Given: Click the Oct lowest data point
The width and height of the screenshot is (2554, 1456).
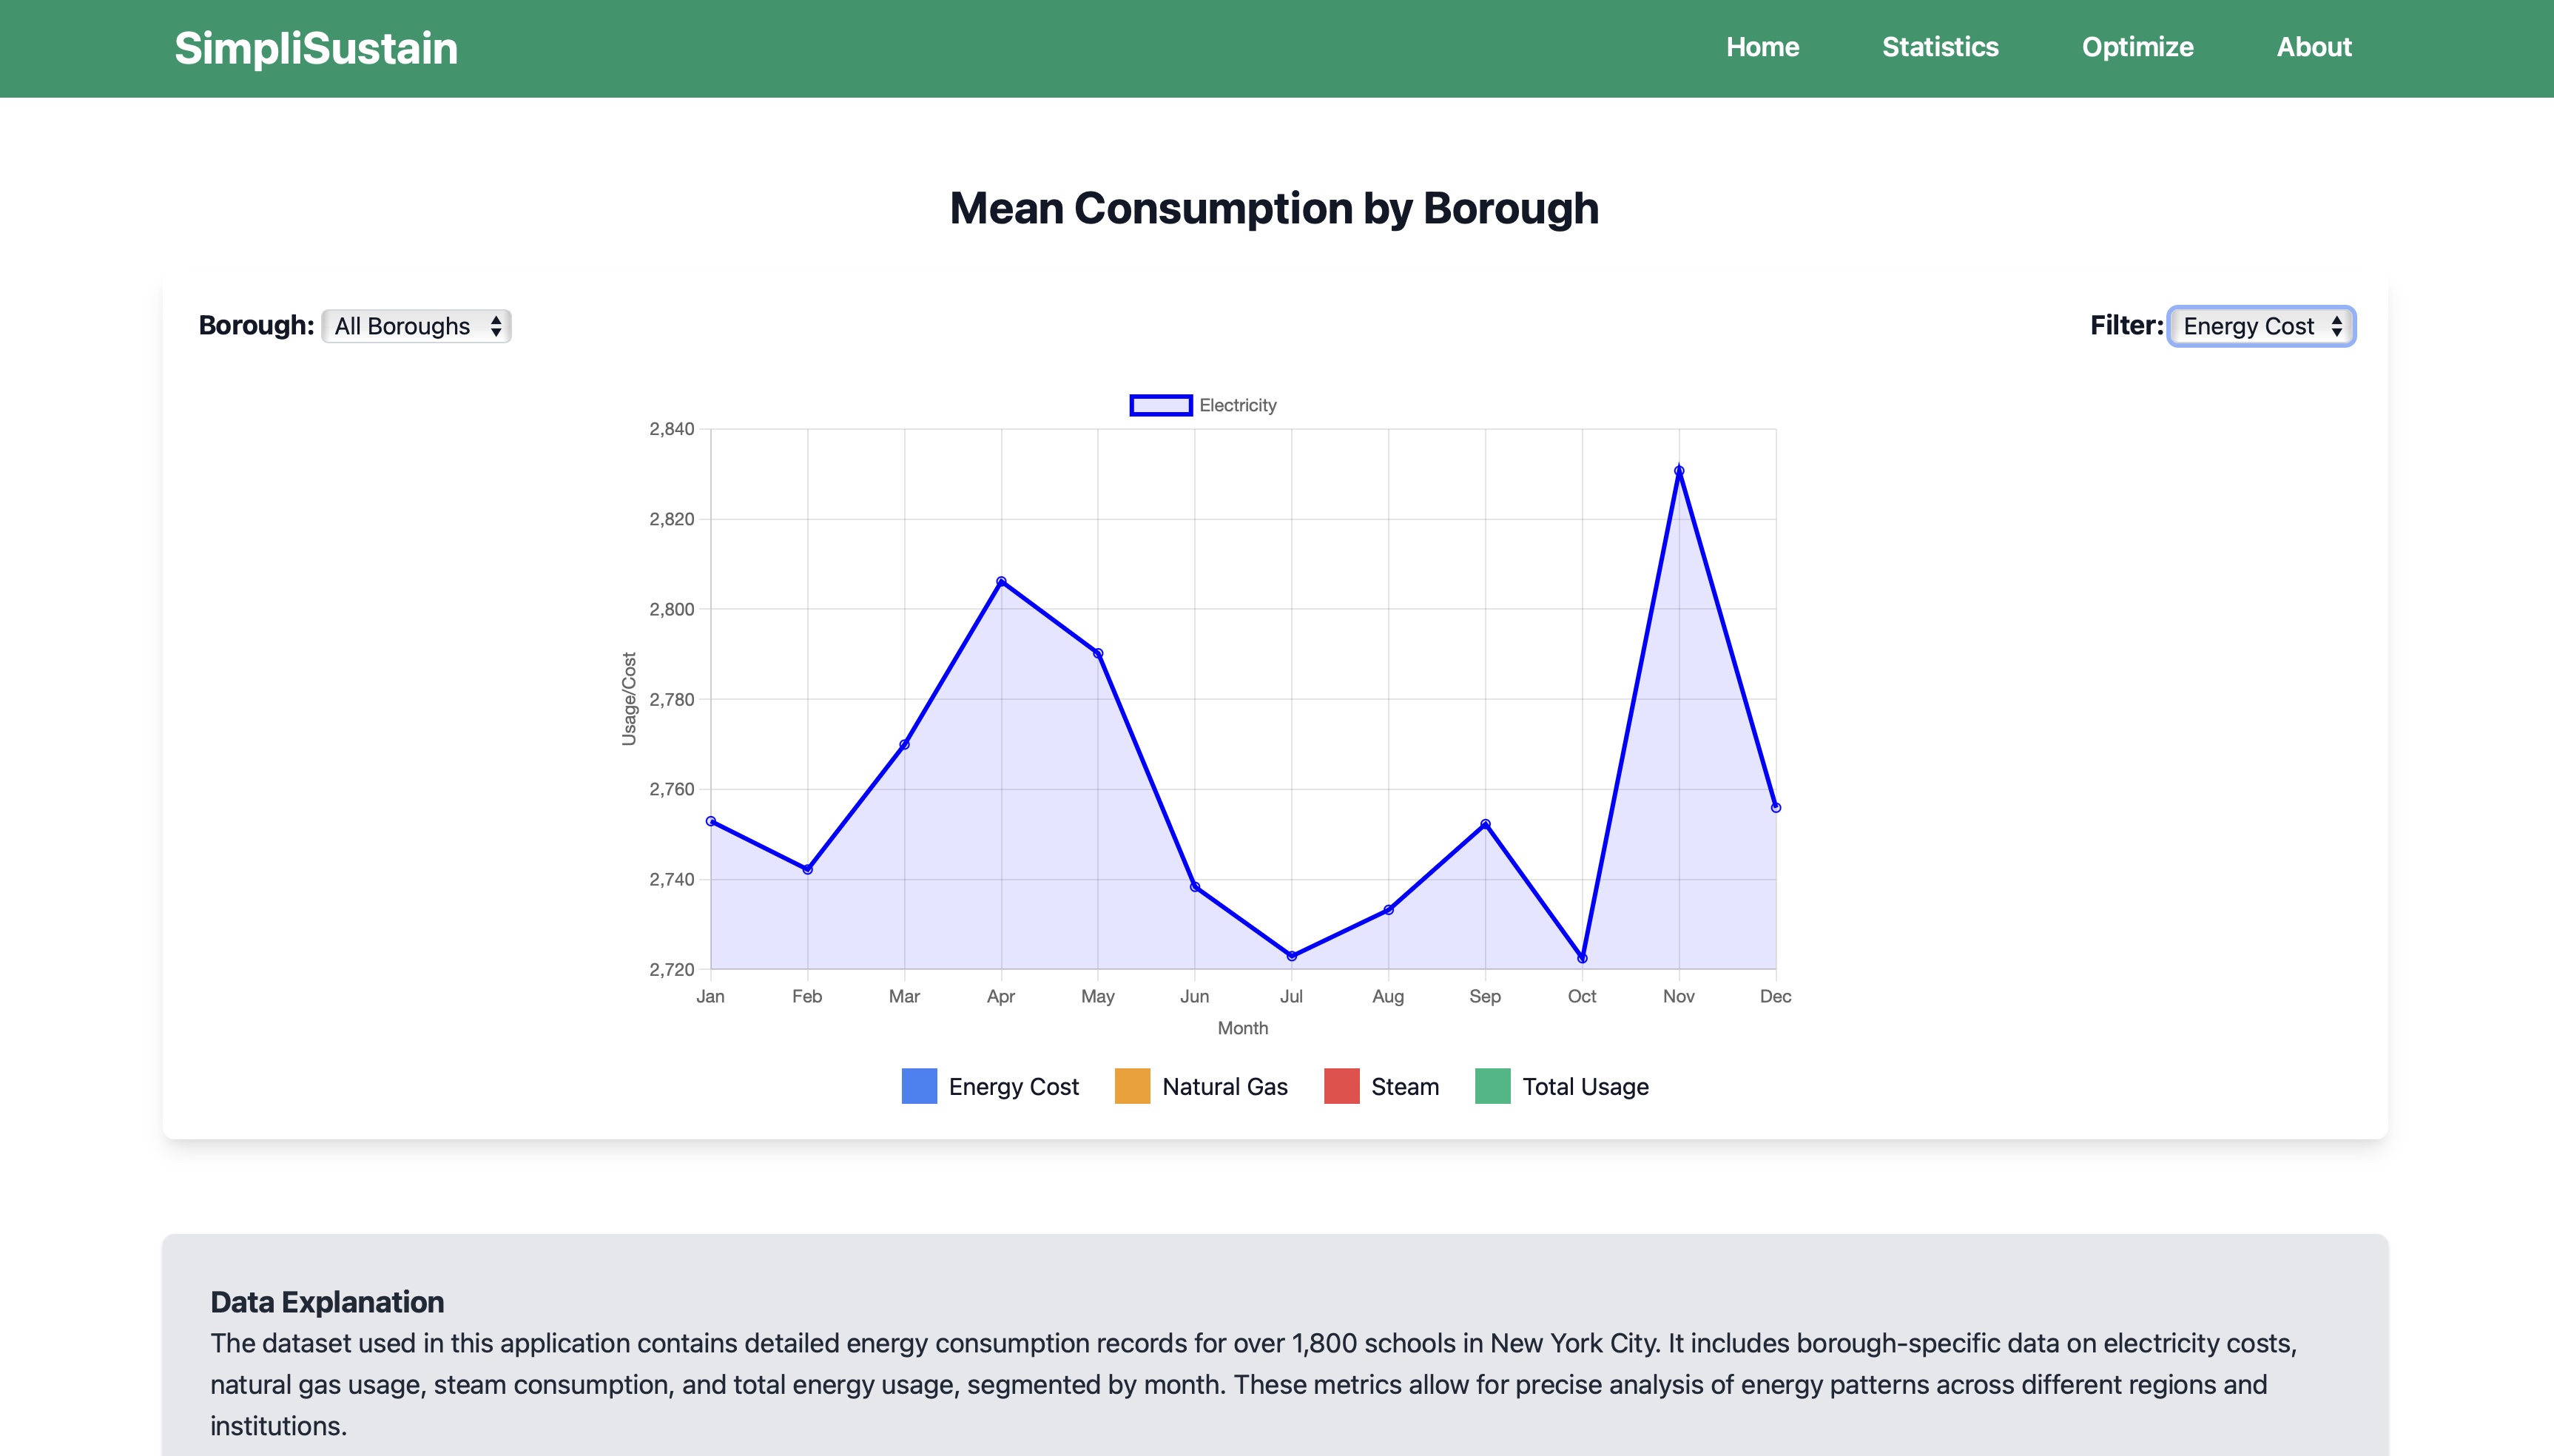Looking at the screenshot, I should point(1582,958).
